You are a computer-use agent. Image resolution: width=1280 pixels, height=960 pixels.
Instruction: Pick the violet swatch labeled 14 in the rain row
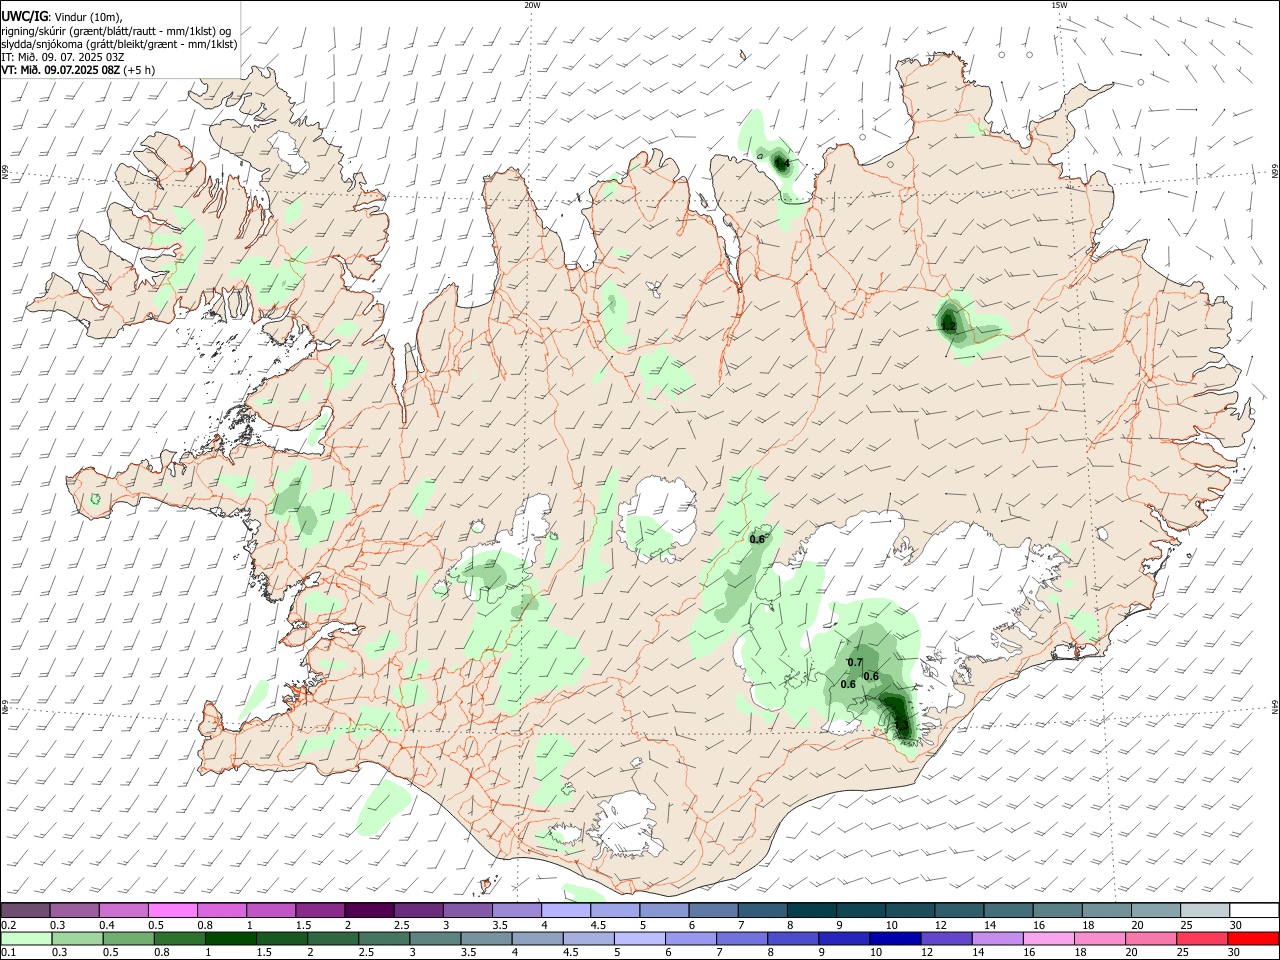coord(996,938)
